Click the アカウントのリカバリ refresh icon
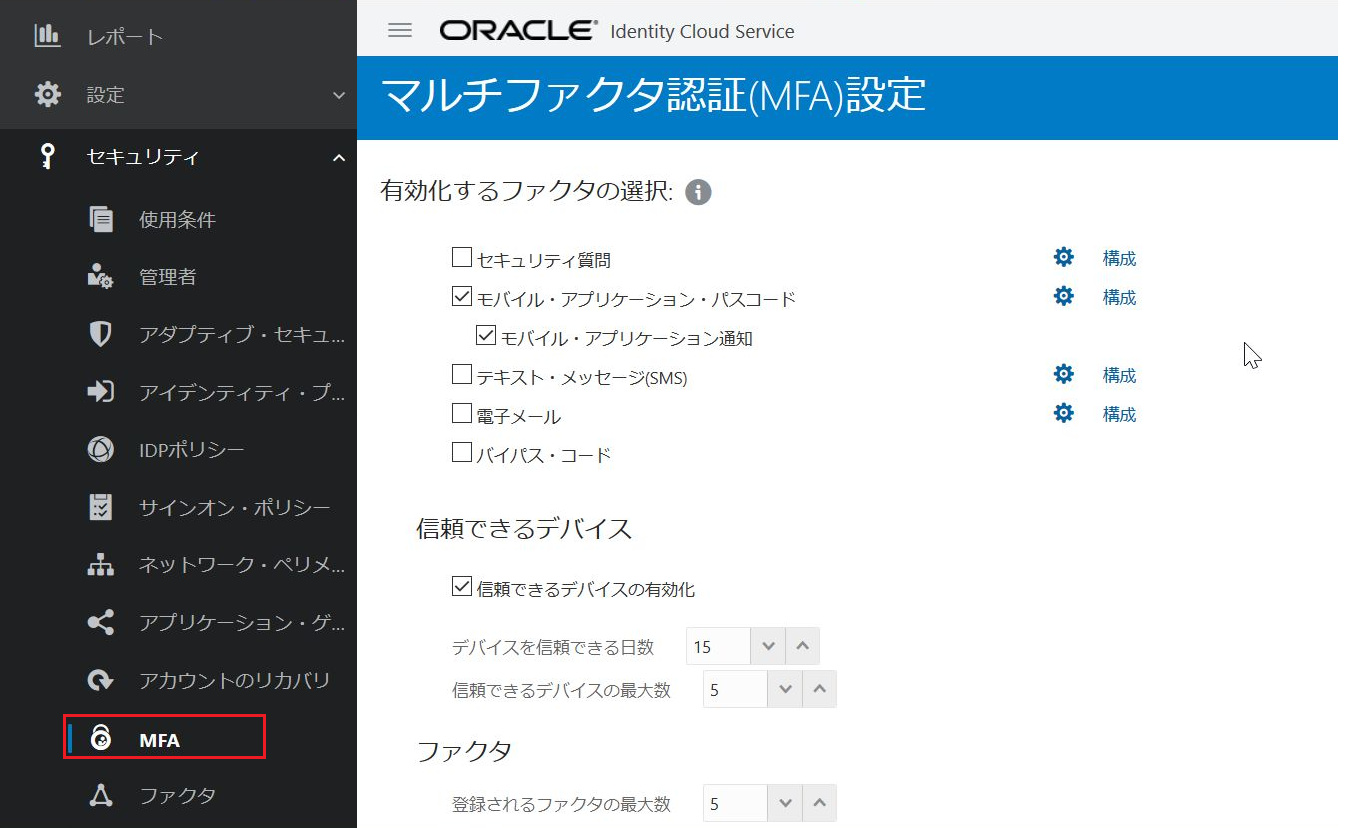Image resolution: width=1346 pixels, height=828 pixels. (x=101, y=680)
